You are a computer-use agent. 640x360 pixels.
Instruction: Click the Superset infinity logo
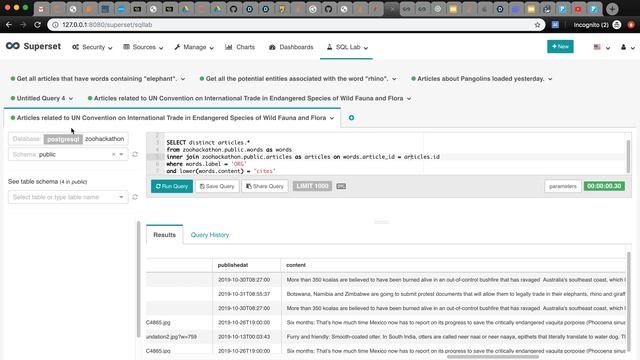[x=13, y=46]
